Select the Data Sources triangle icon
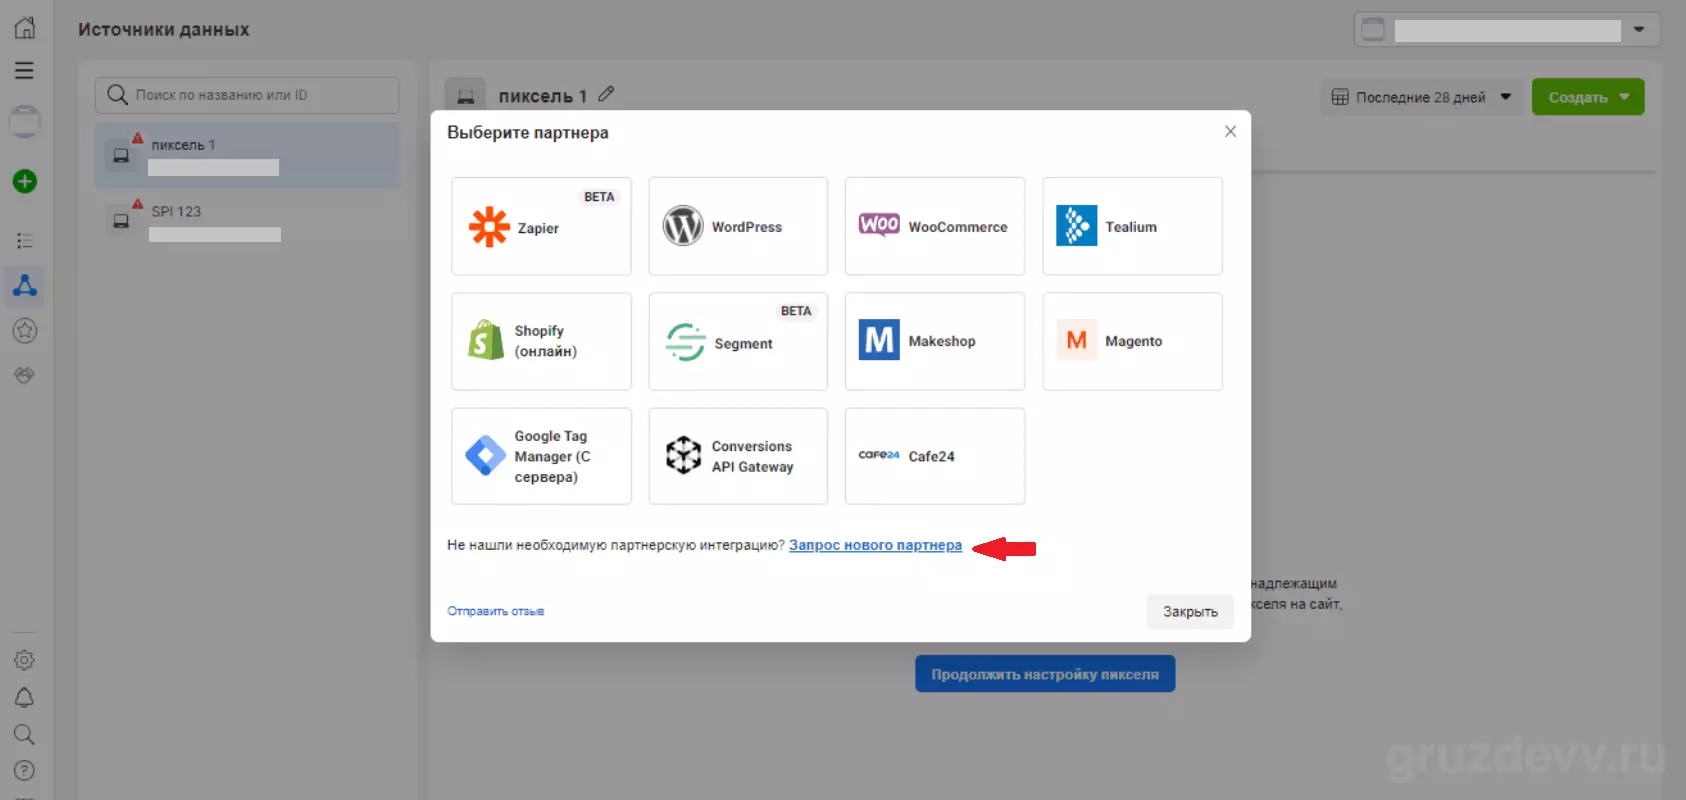Image resolution: width=1686 pixels, height=800 pixels. pos(25,286)
